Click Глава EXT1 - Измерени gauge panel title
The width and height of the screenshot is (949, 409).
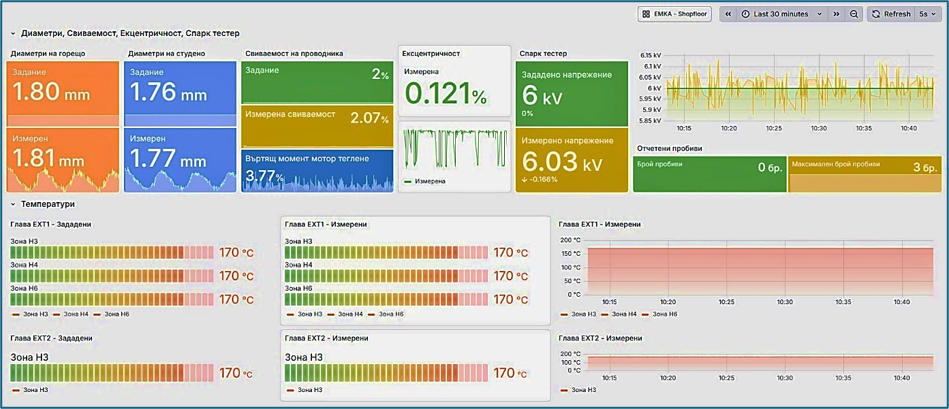[x=326, y=224]
